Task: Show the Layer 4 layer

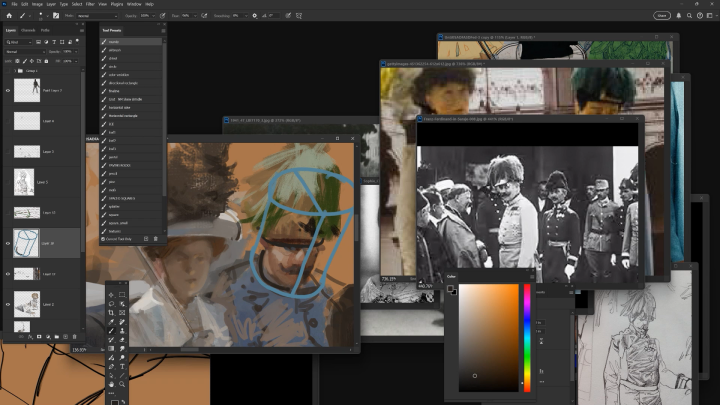Action: 8,121
